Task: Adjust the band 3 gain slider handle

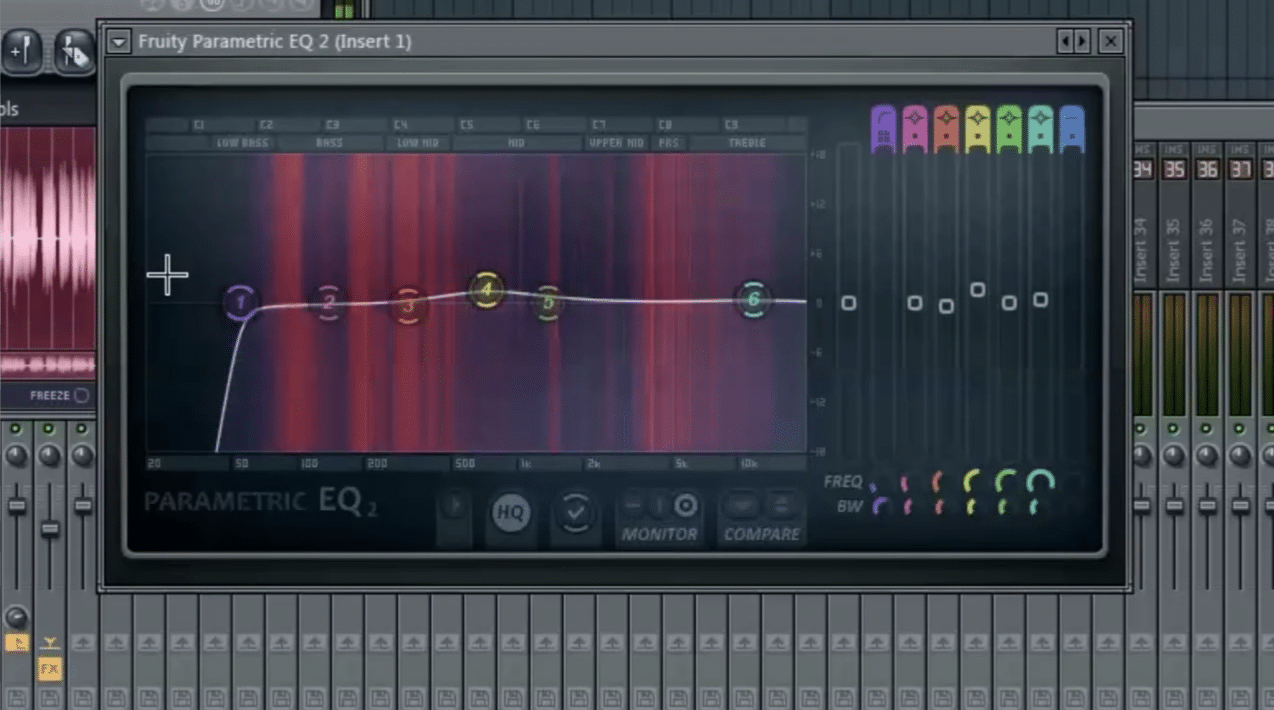Action: (946, 306)
